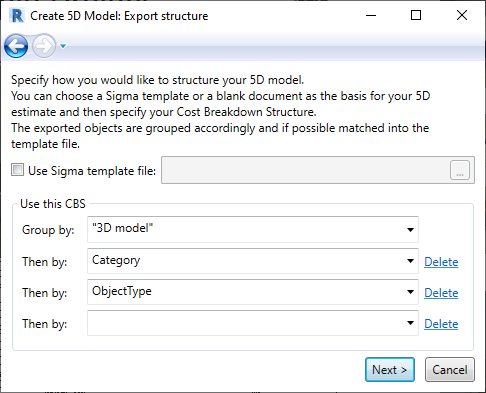This screenshot has width=486, height=393.
Task: Enable Use Sigma template file checkbox
Action: 17,170
